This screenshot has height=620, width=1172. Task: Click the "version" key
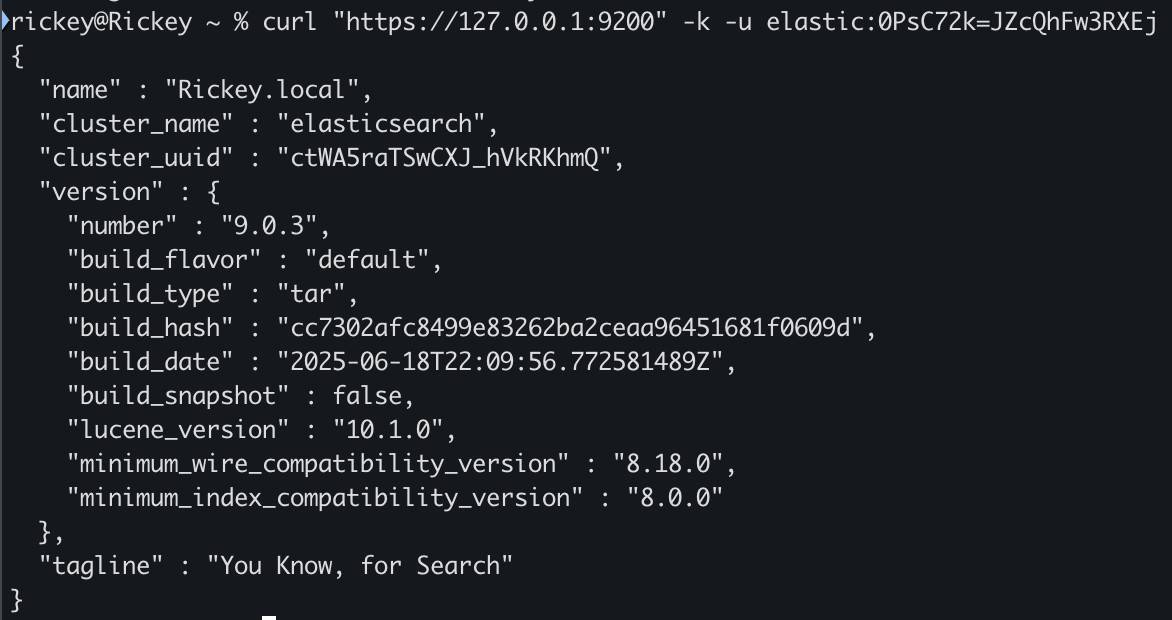(101, 191)
